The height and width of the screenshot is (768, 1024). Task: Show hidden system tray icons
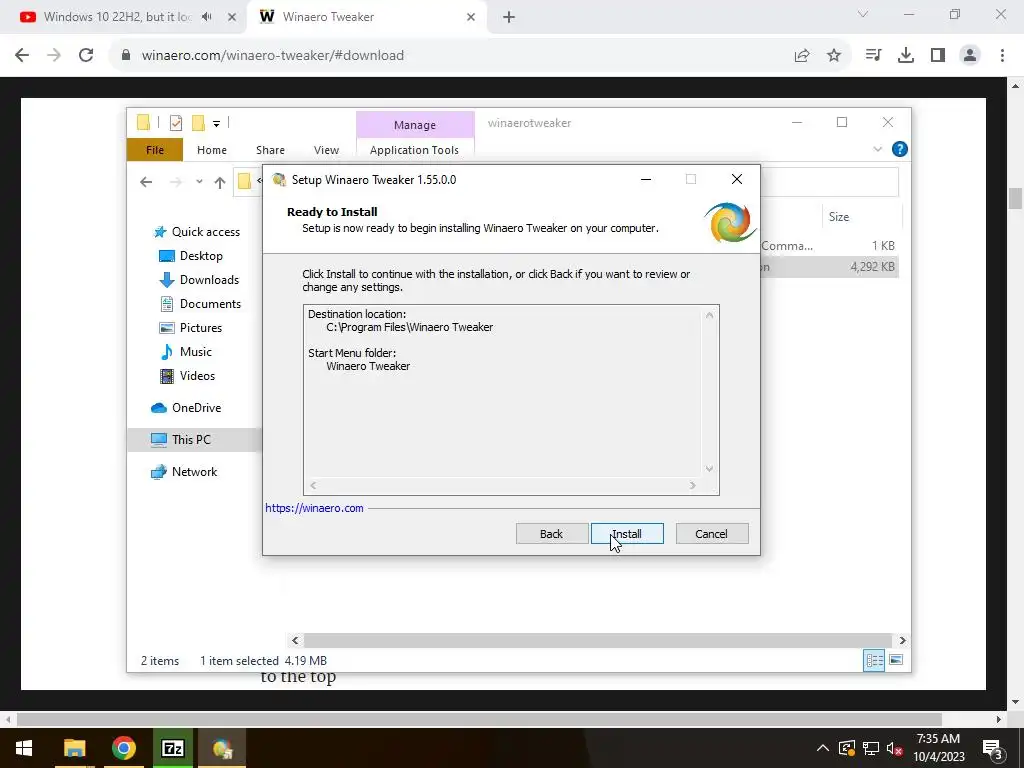tap(822, 748)
